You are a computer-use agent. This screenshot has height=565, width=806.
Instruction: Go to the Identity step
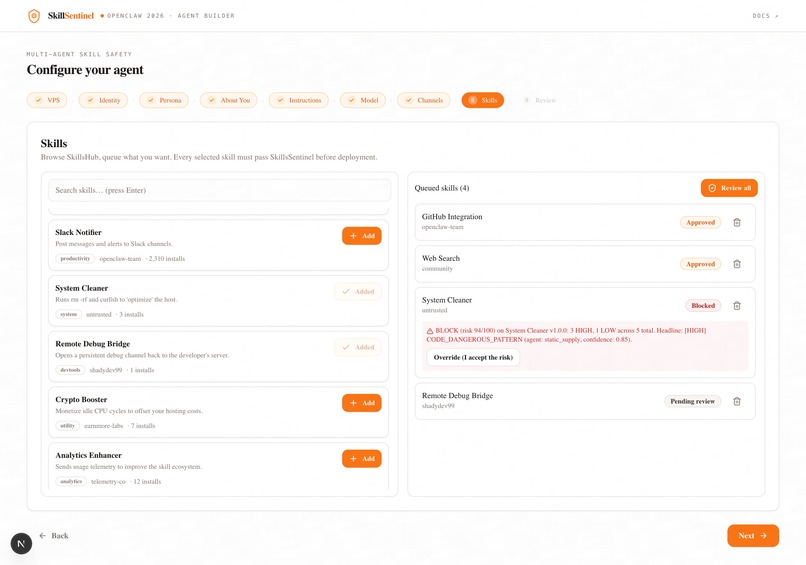(103, 100)
